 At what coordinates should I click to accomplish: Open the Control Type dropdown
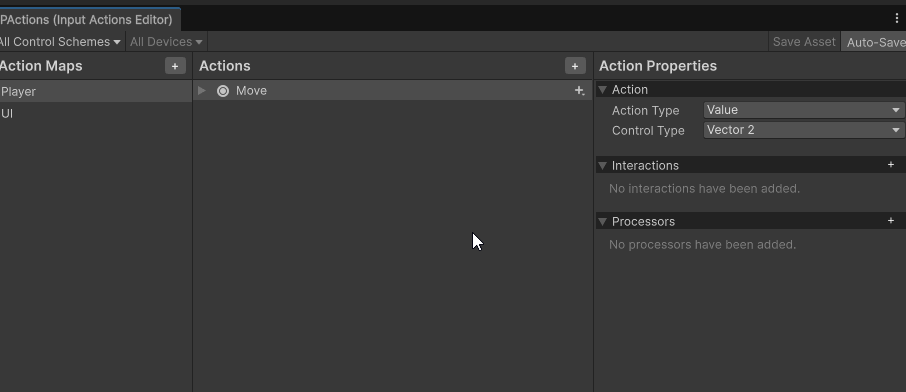coord(803,130)
